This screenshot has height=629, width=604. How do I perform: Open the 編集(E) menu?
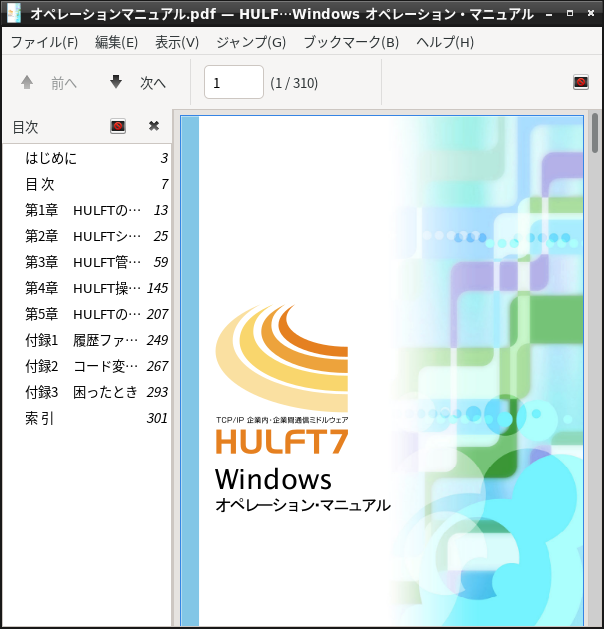pyautogui.click(x=116, y=42)
